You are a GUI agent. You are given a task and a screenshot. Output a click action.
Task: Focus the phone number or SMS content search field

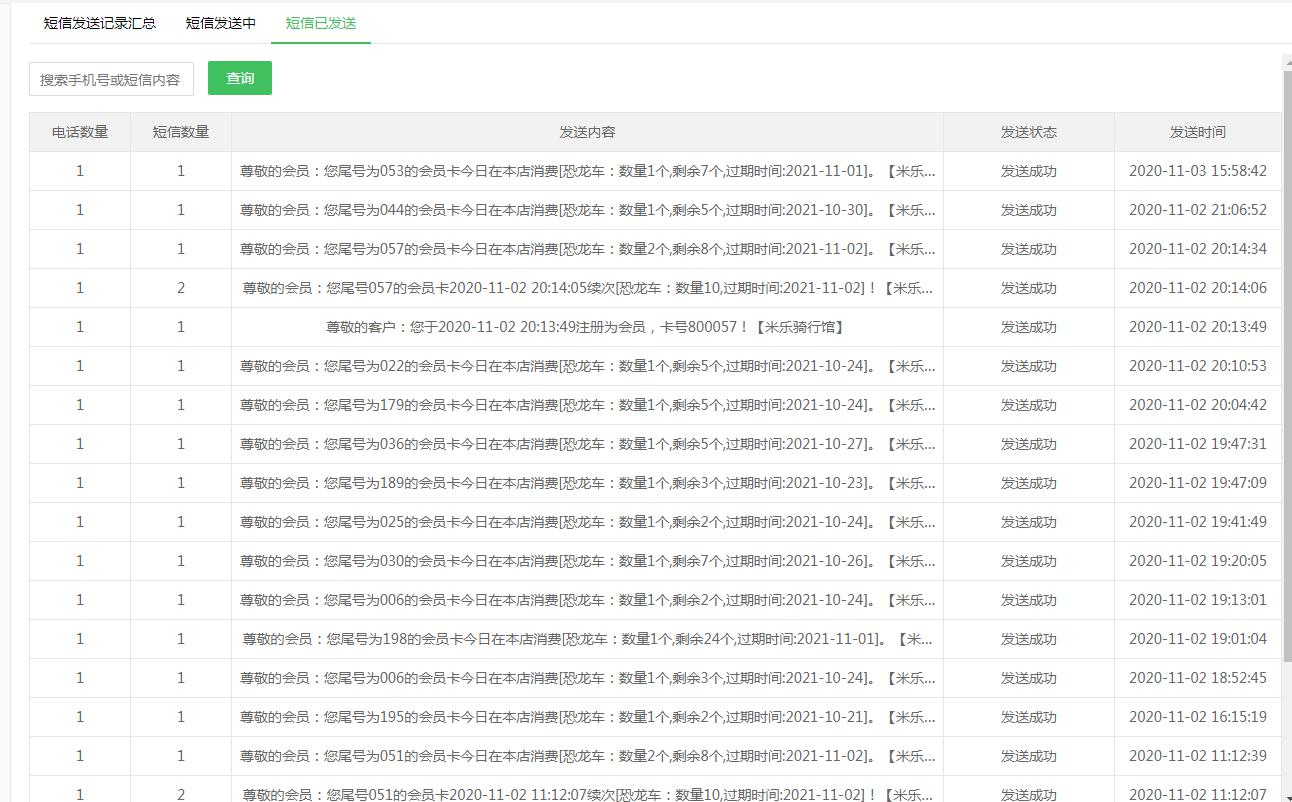point(111,79)
